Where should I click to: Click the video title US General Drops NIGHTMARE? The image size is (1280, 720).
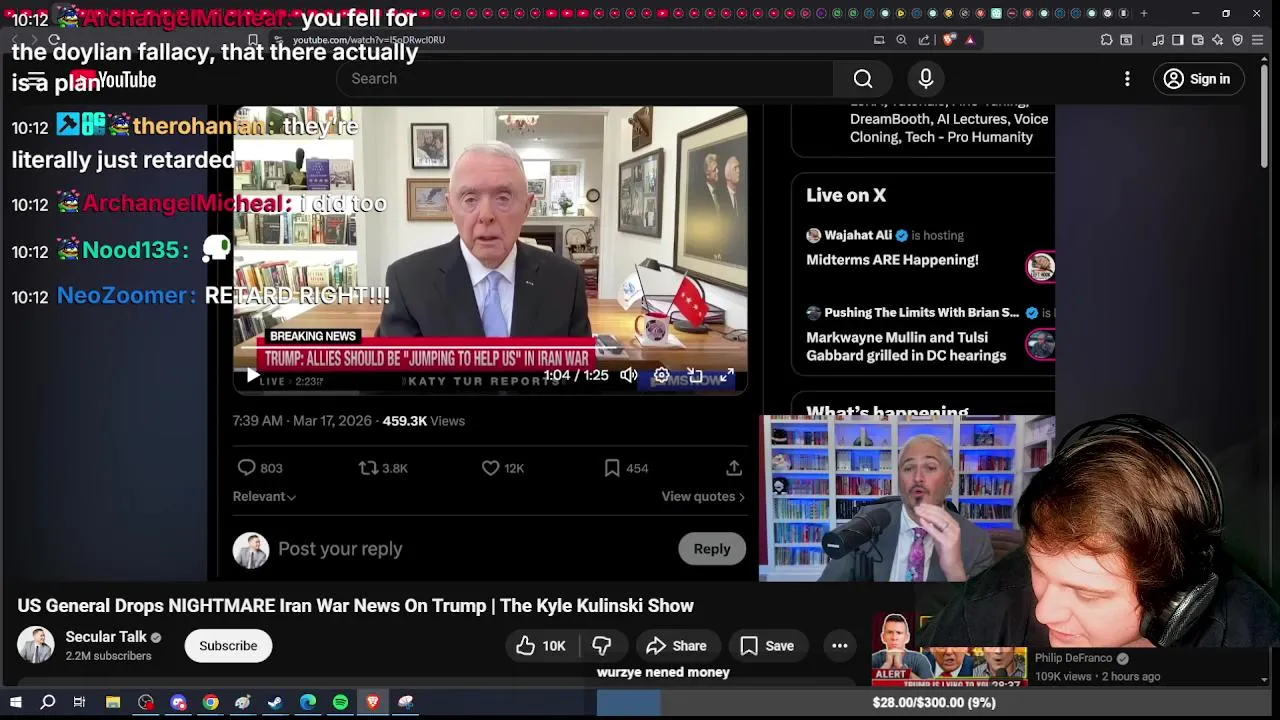click(355, 606)
